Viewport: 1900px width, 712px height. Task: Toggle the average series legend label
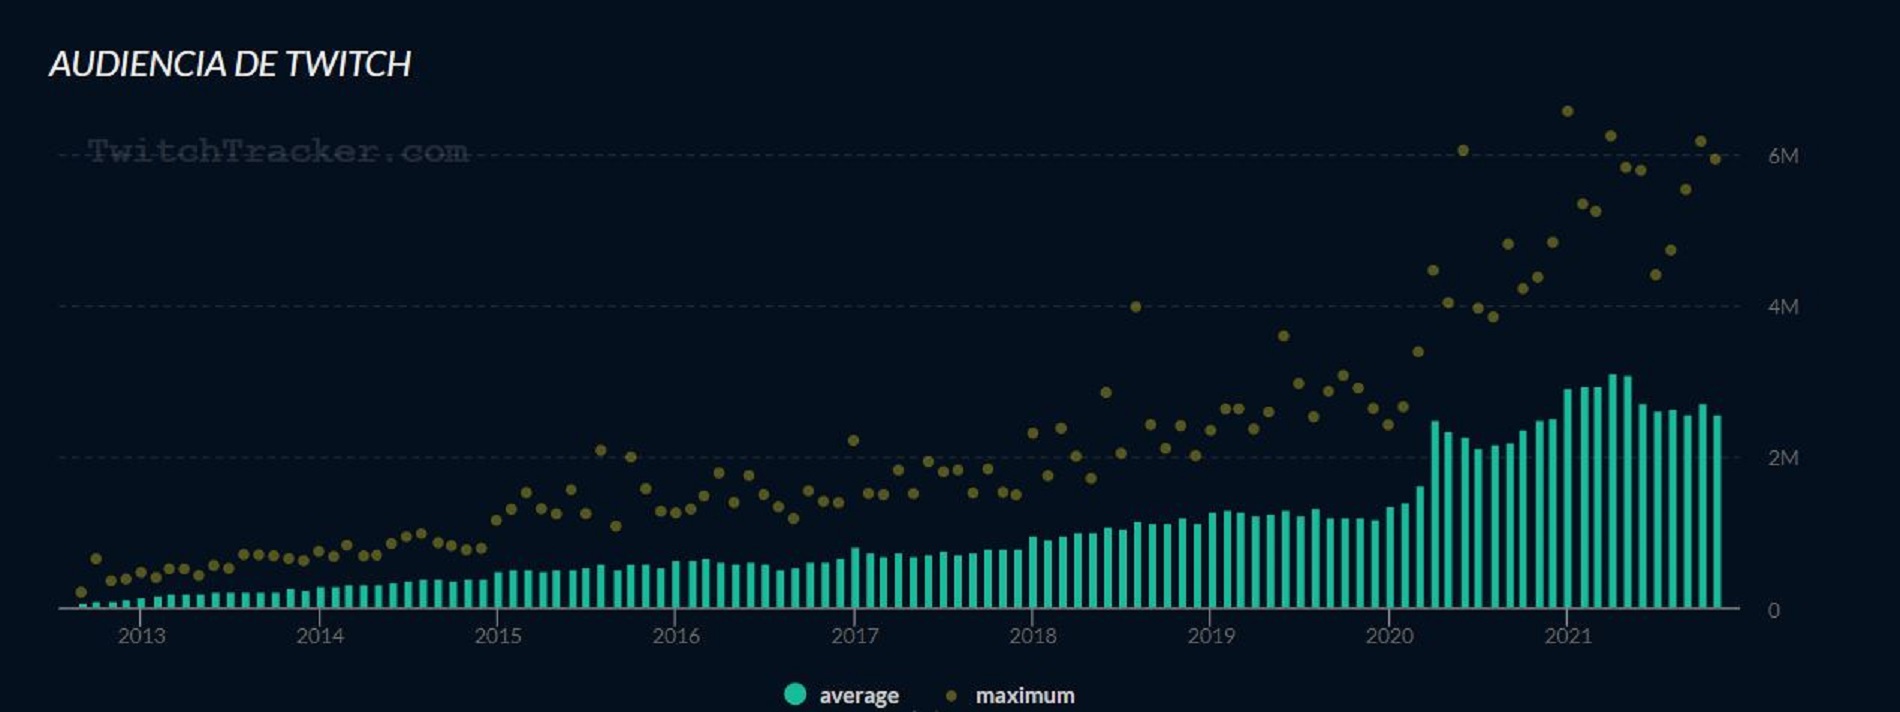pos(858,696)
